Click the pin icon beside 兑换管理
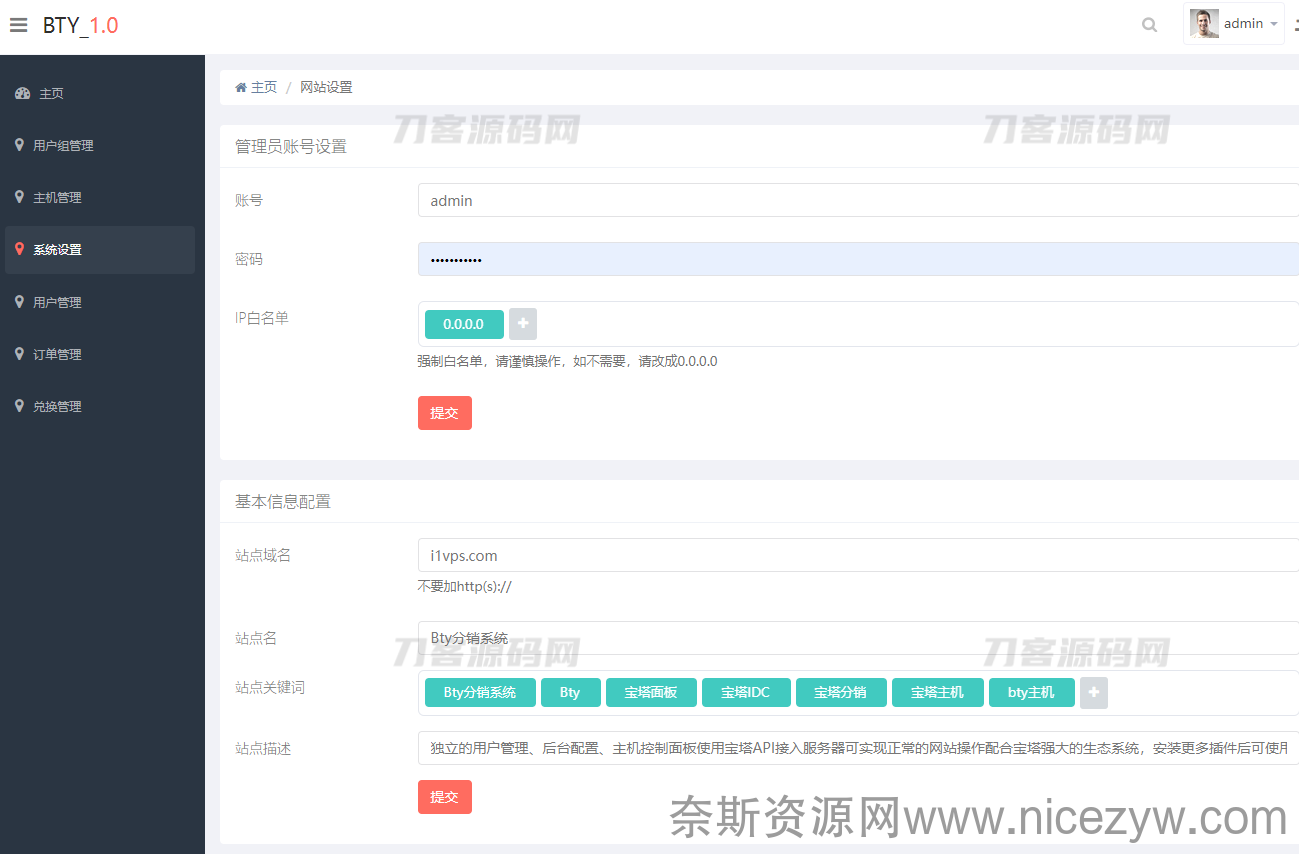The image size is (1299, 854). [x=19, y=405]
